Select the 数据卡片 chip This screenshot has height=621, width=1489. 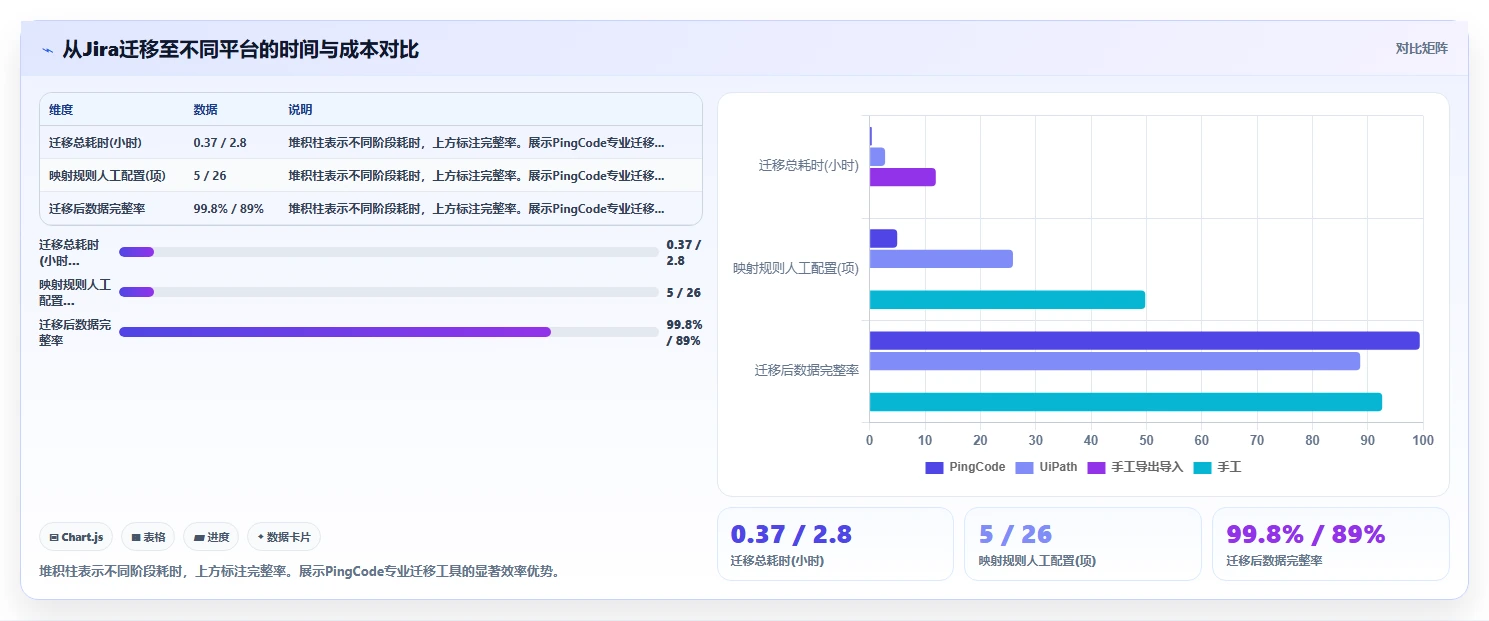(x=284, y=537)
